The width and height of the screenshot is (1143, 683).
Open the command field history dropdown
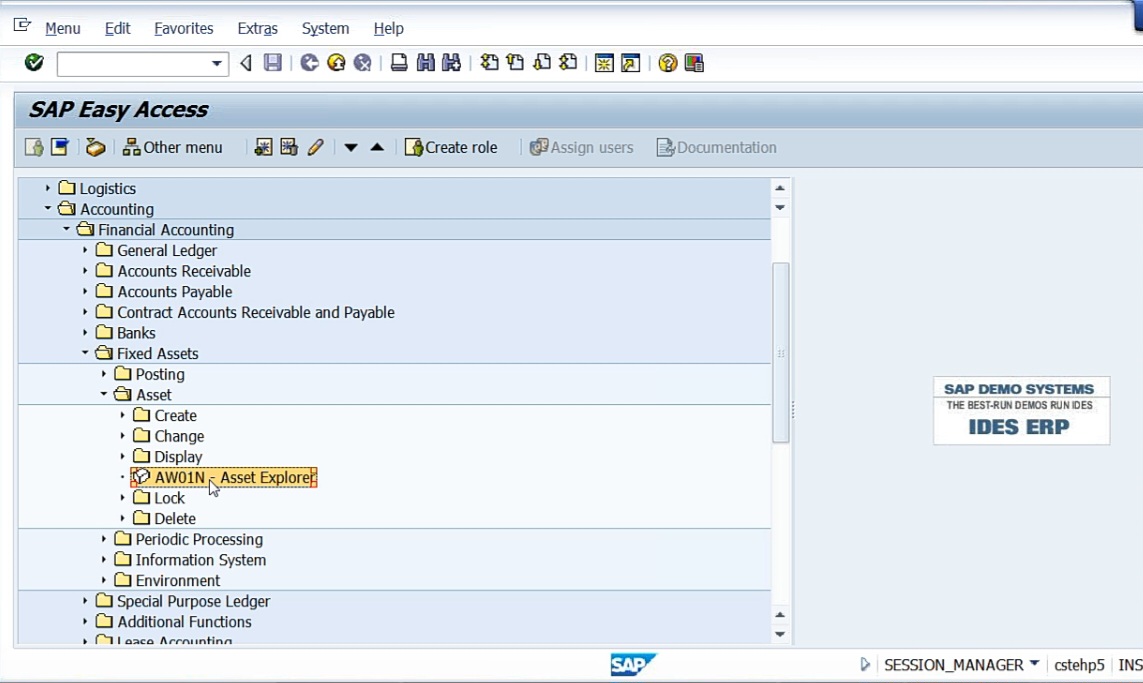[216, 63]
